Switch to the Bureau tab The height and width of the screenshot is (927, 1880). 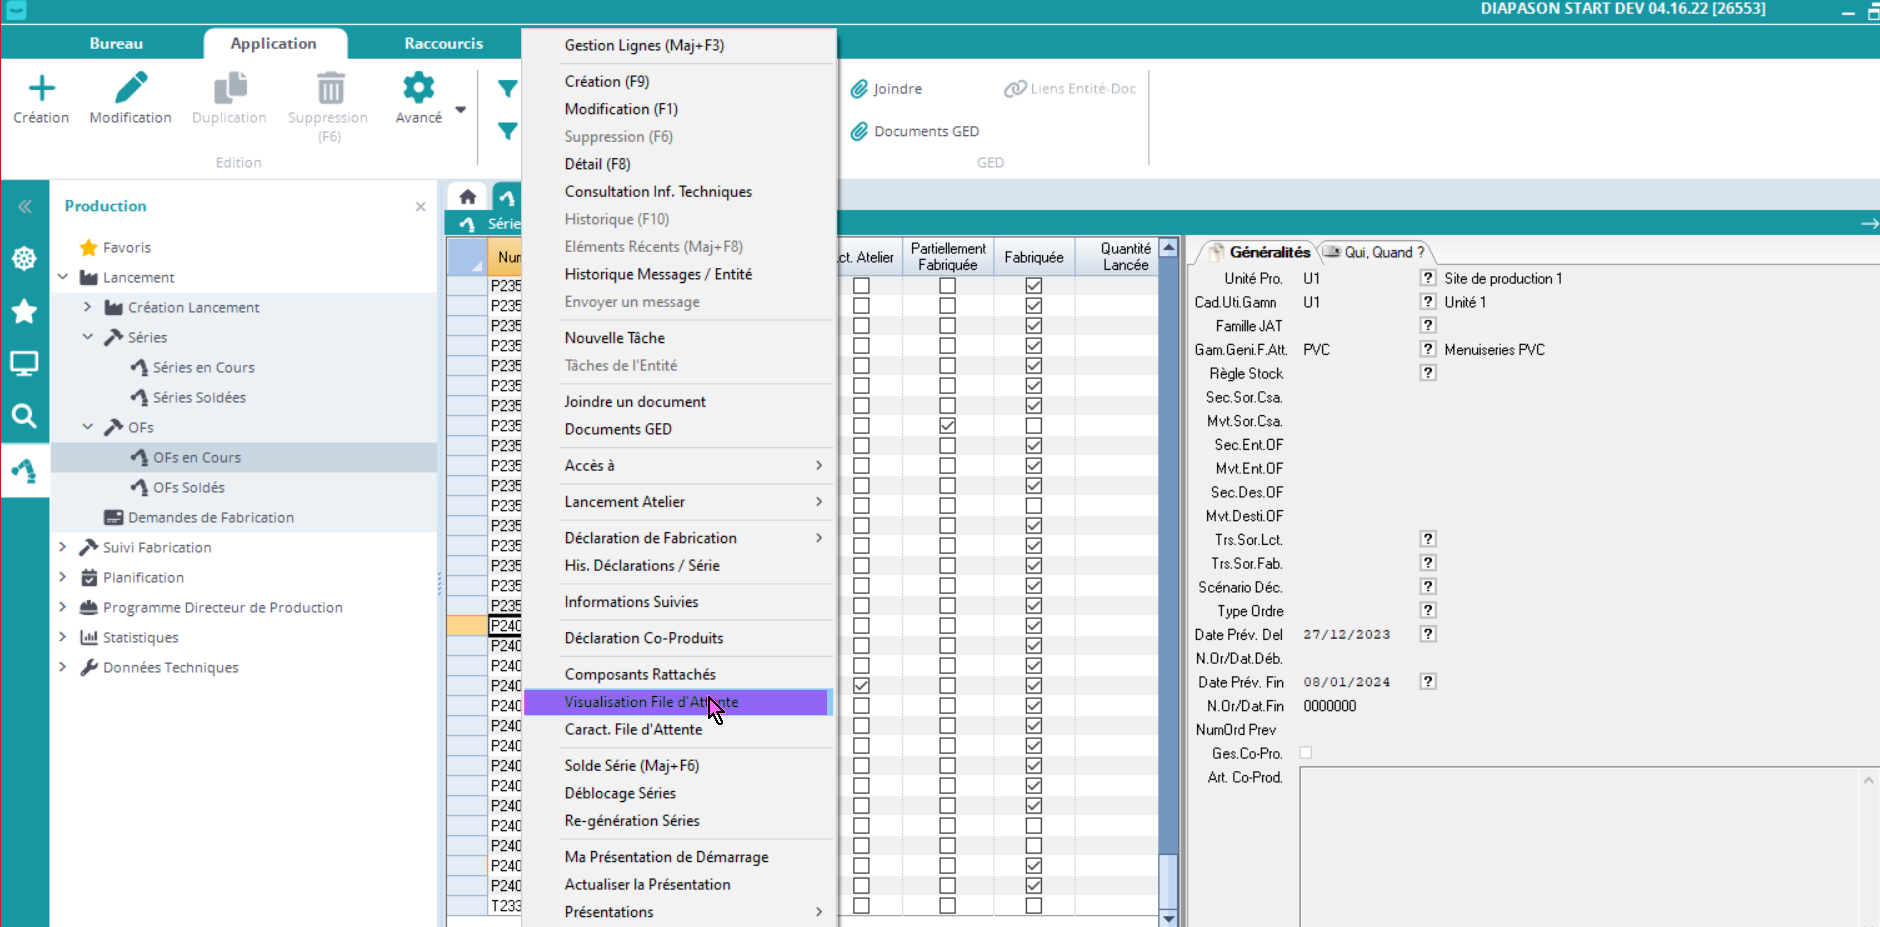coord(116,44)
